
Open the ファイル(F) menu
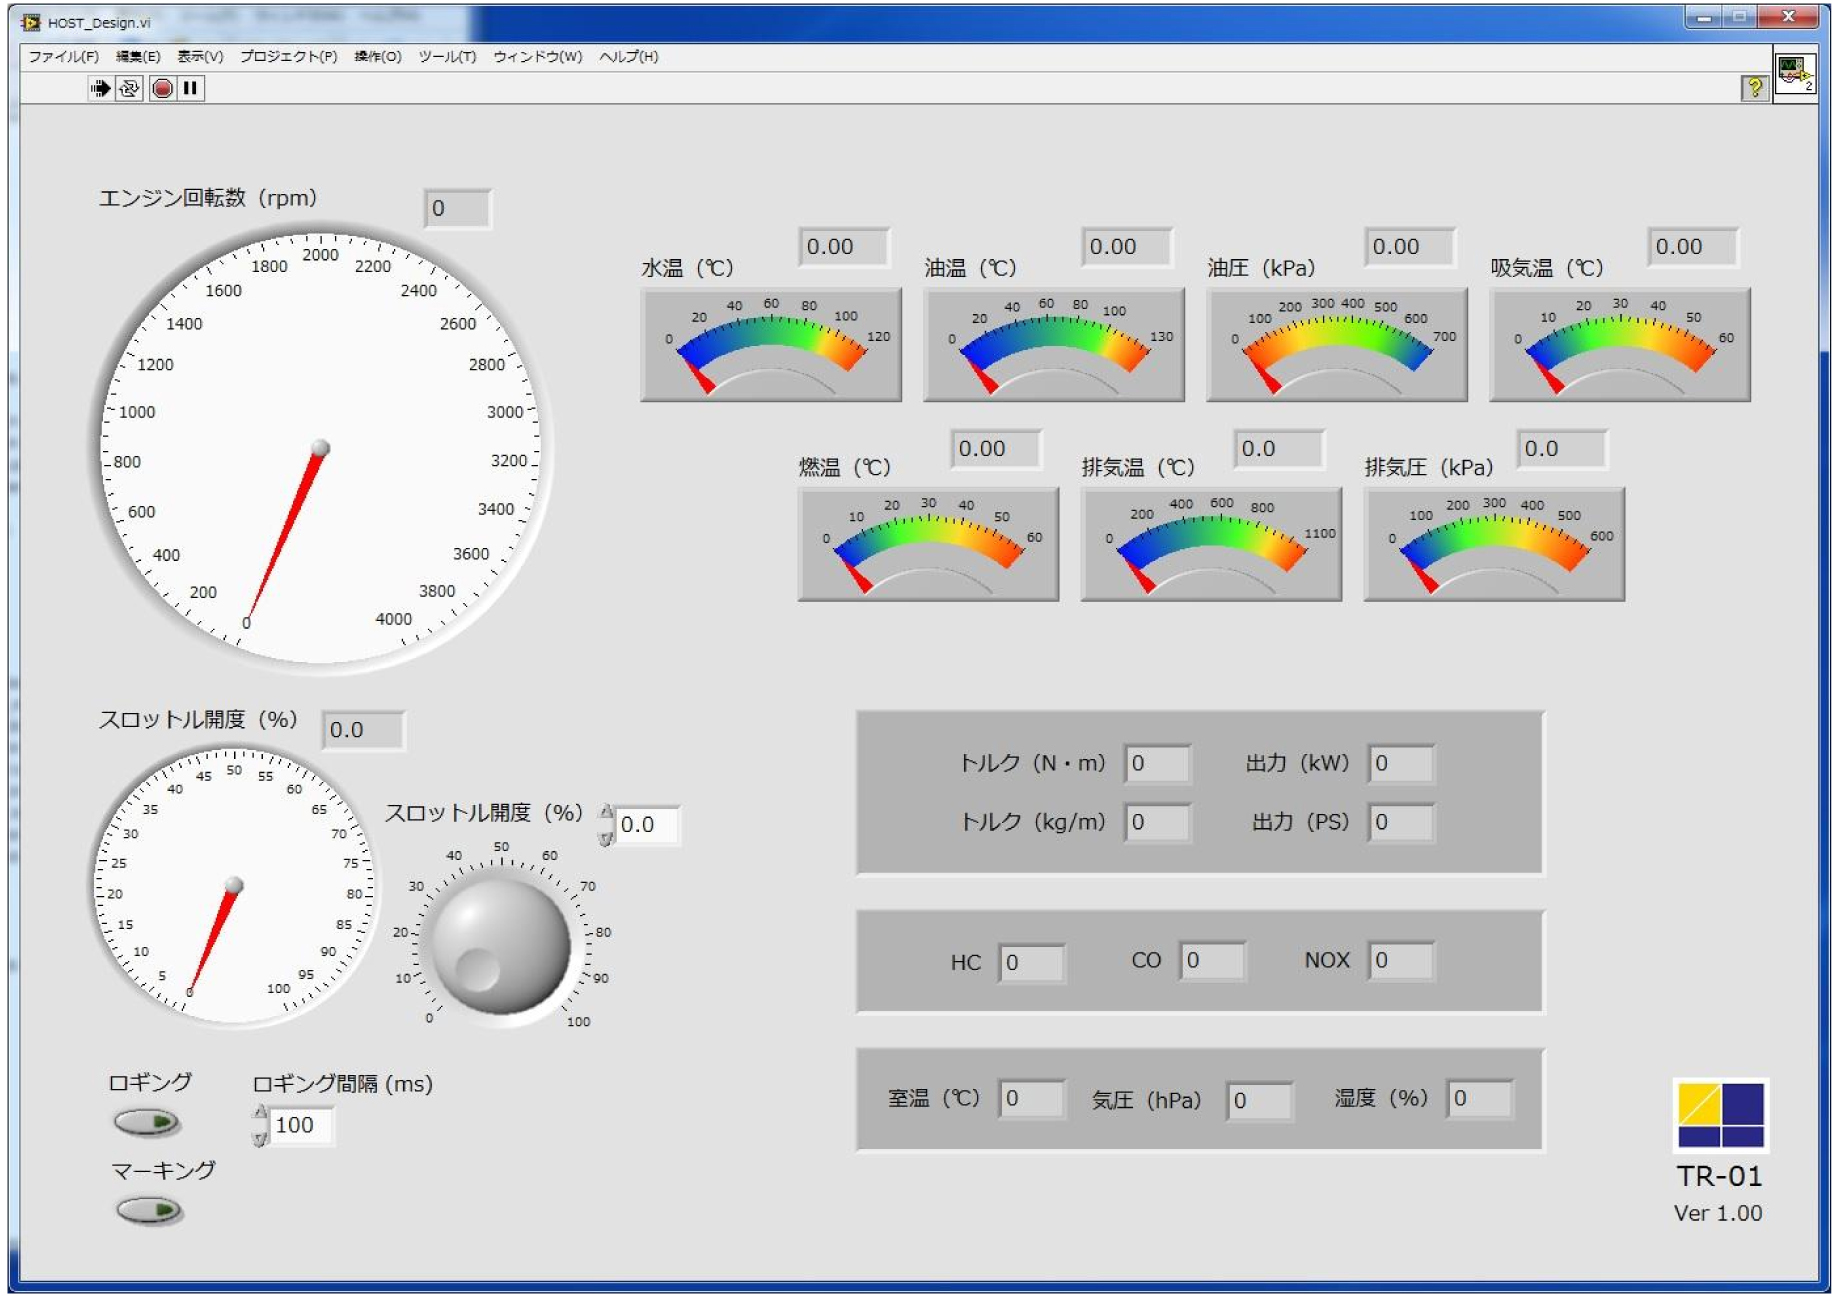tap(63, 57)
